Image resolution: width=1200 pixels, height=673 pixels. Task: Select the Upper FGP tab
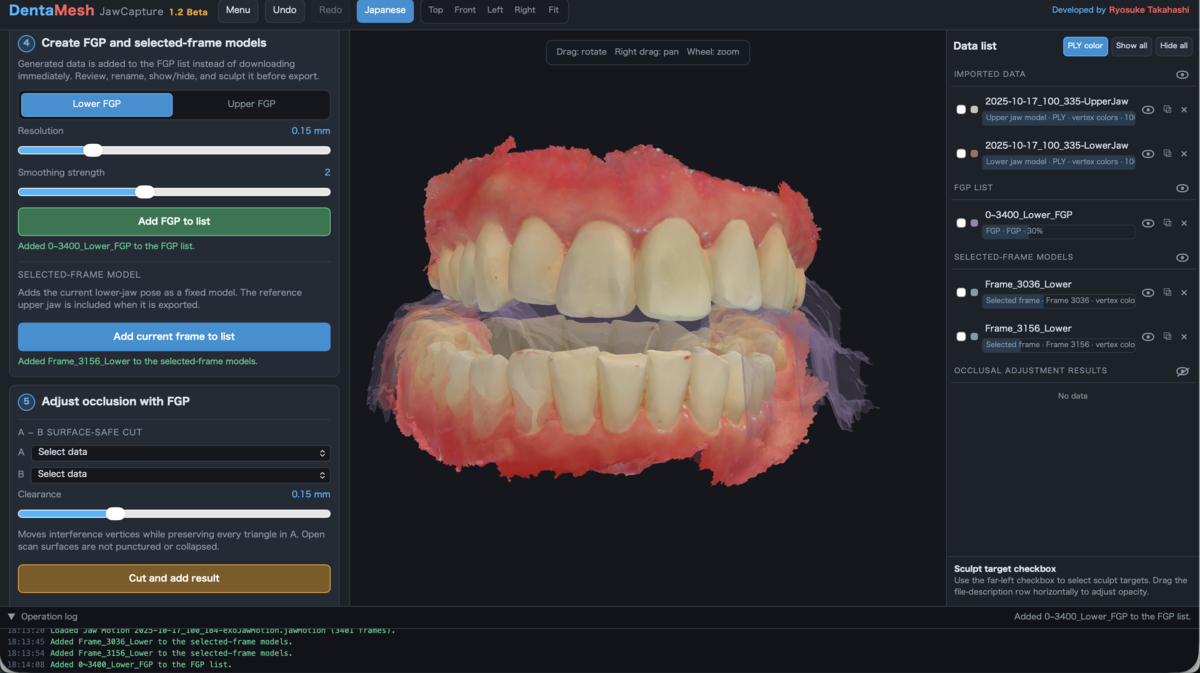252,104
